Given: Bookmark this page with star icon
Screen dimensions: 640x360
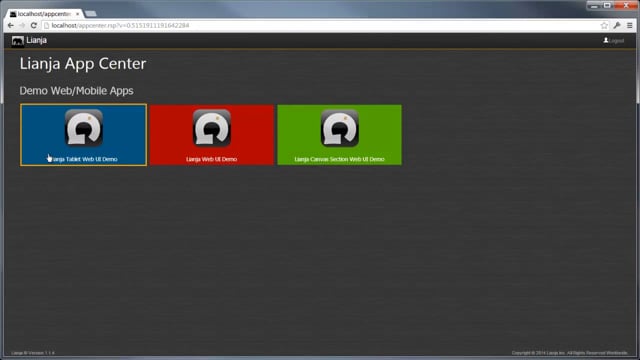Looking at the screenshot, I should [x=604, y=25].
